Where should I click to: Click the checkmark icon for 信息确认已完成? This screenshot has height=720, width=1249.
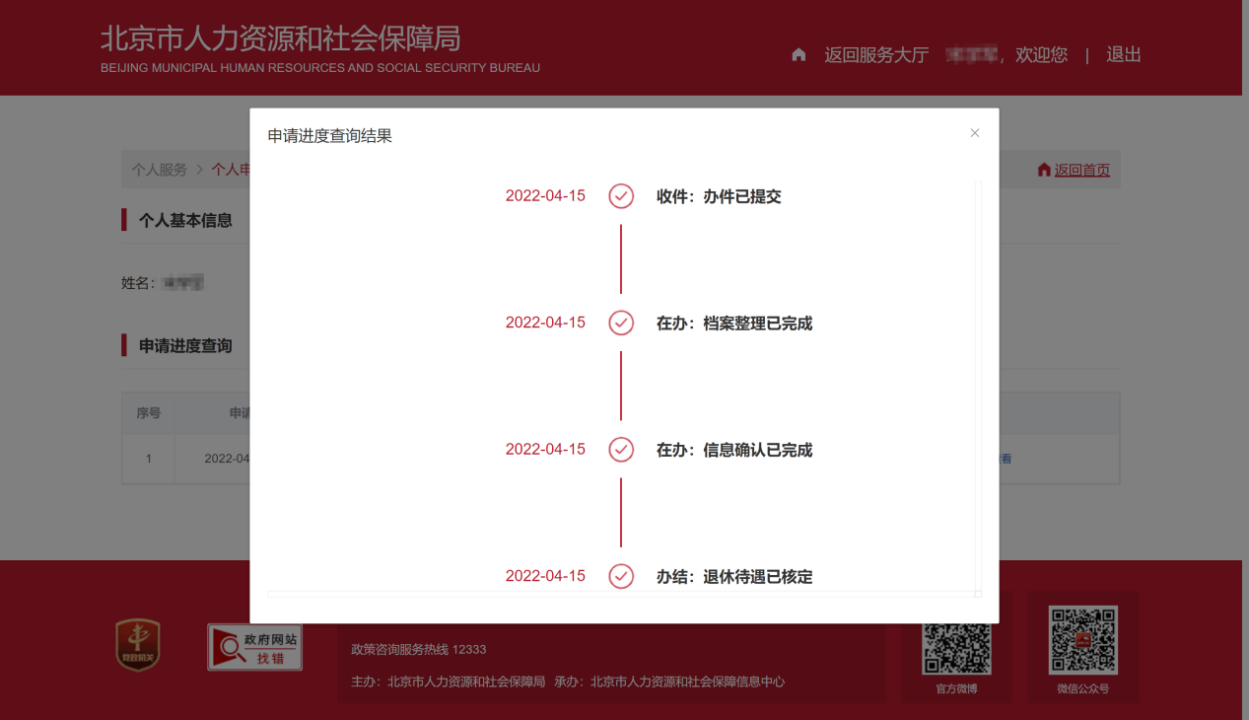[x=621, y=450]
